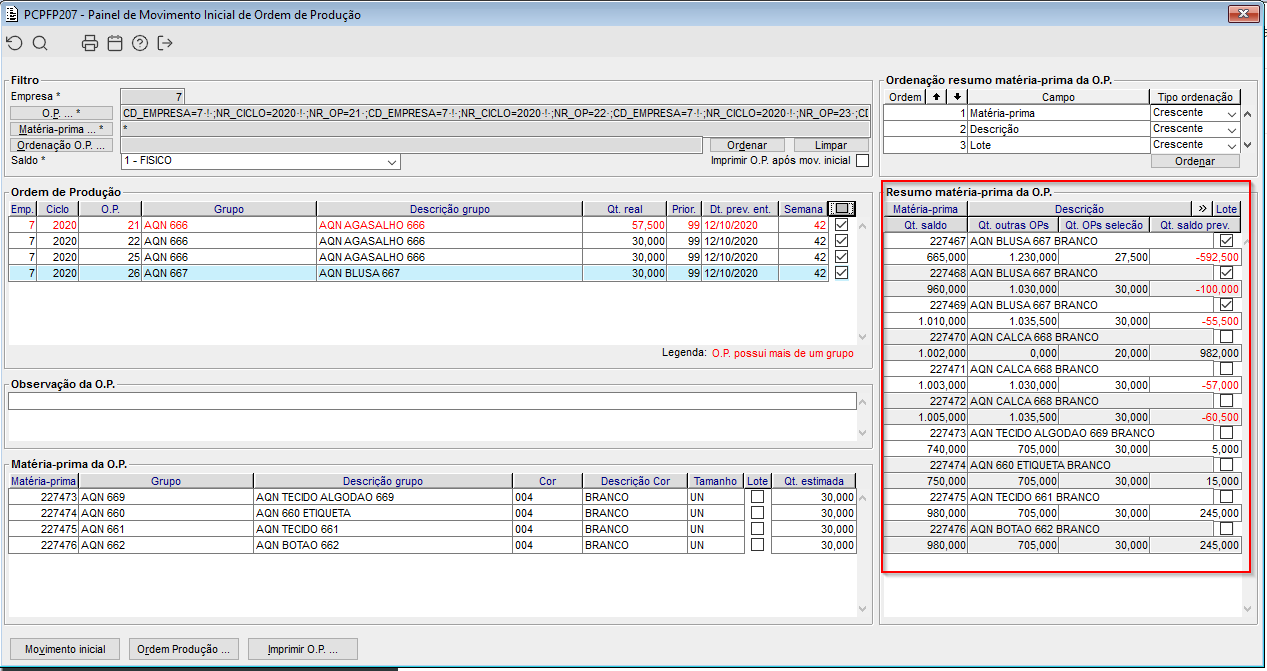Toggle Lote checkbox for AQN 660 ETIQUETA row
Viewport: 1267px width, 671px height.
pyautogui.click(x=758, y=513)
